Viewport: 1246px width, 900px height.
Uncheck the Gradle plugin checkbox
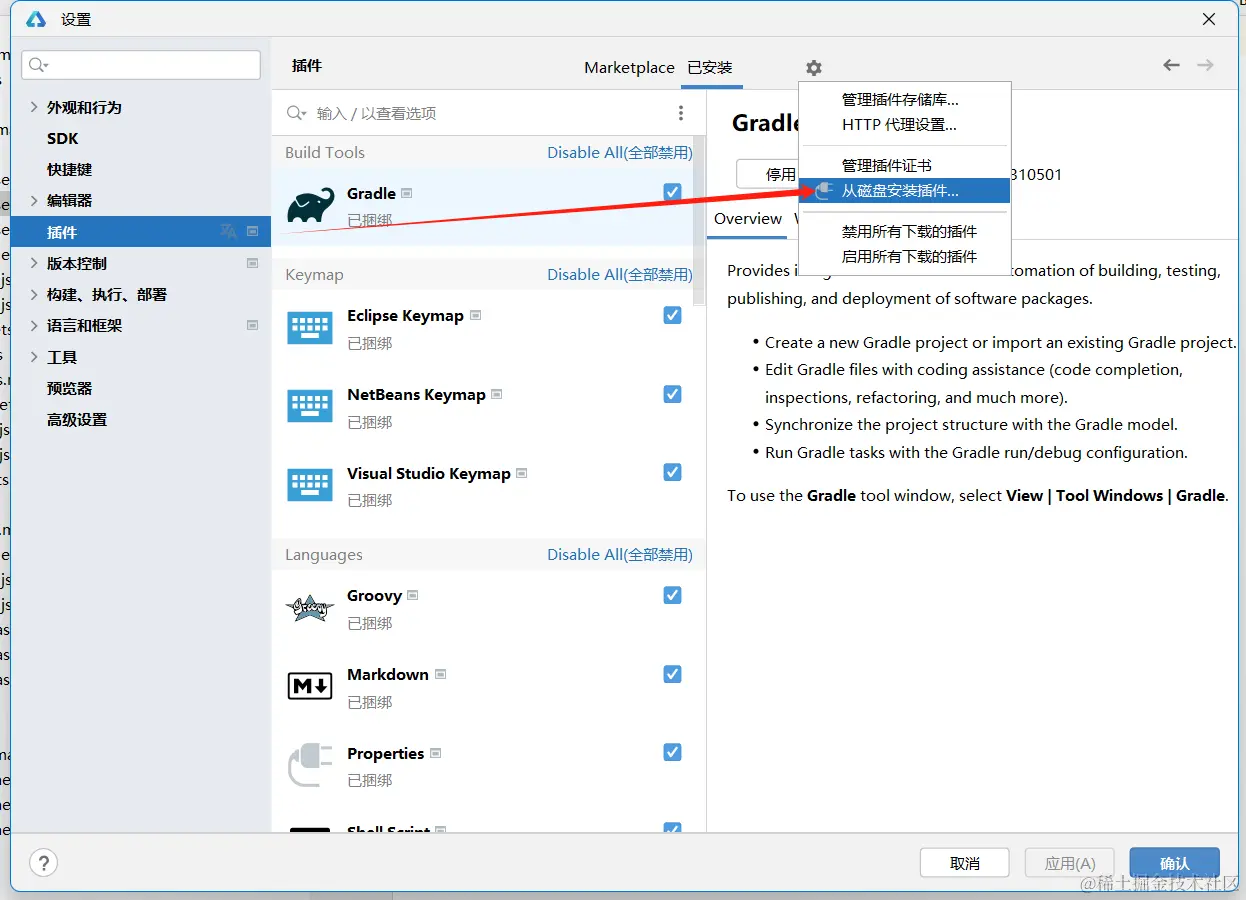[x=672, y=191]
